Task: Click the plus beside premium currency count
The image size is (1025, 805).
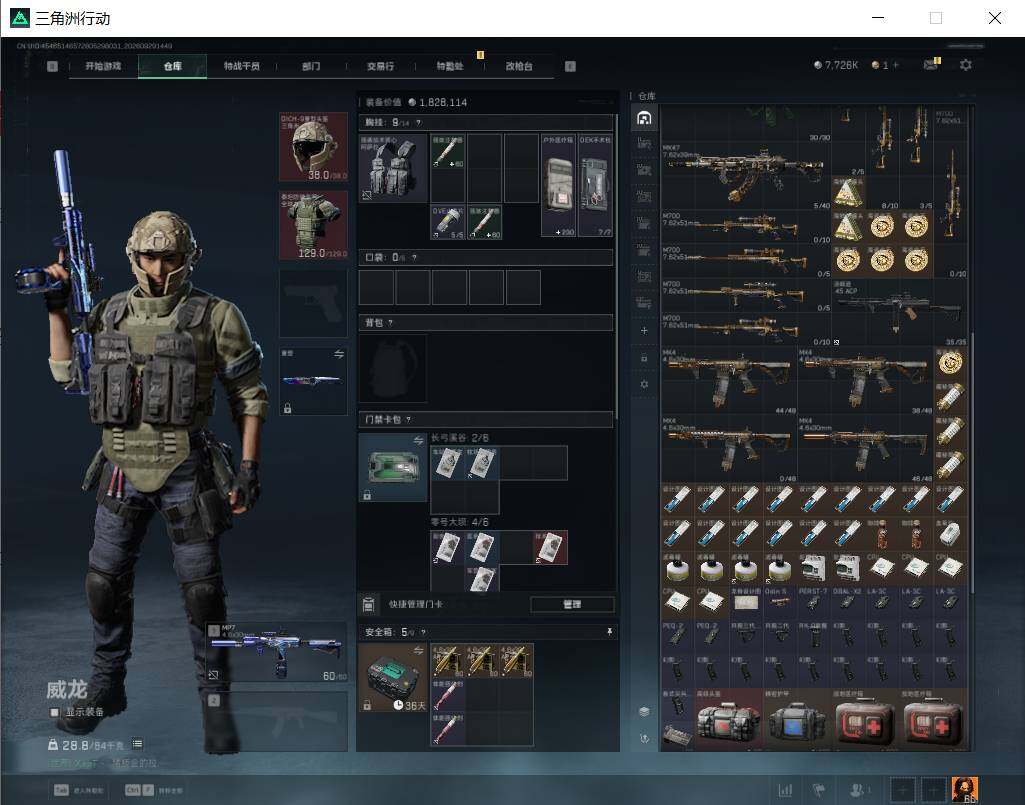Action: coord(896,65)
